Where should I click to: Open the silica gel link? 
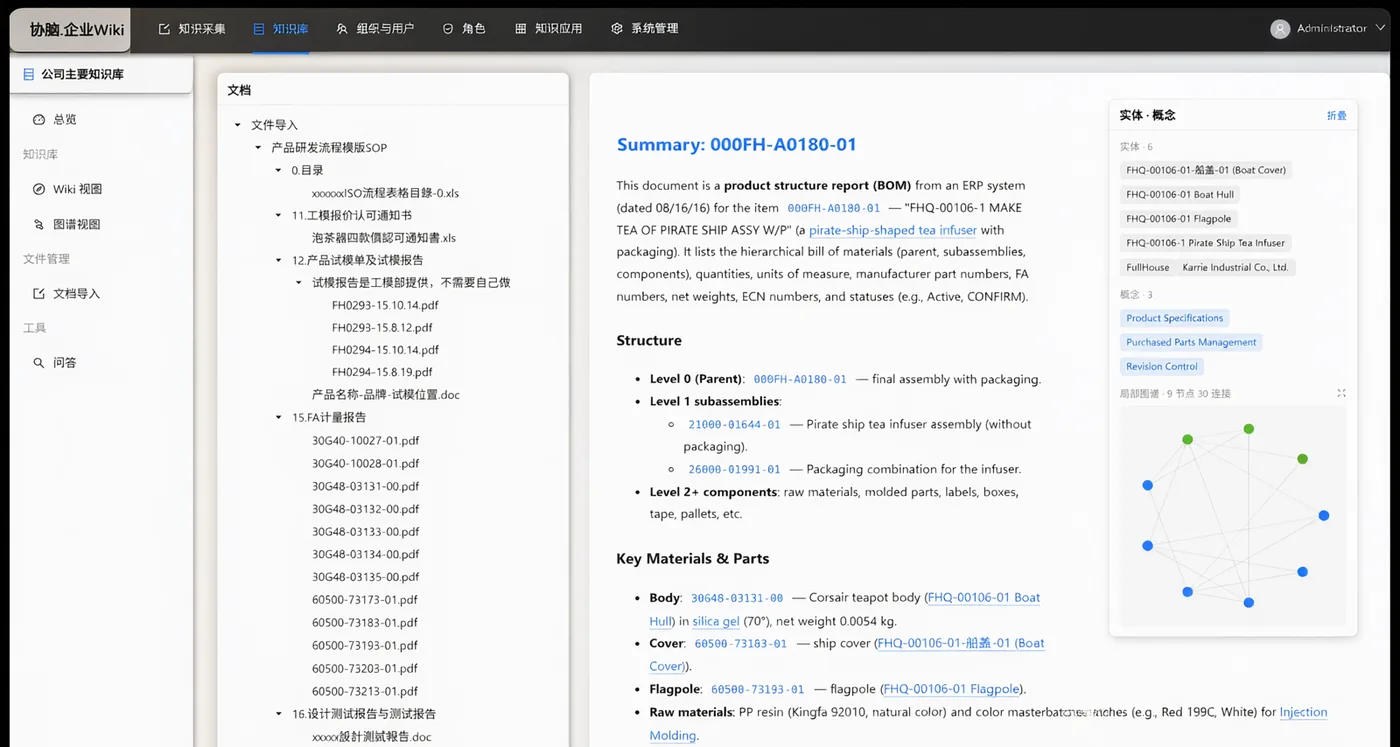[716, 621]
